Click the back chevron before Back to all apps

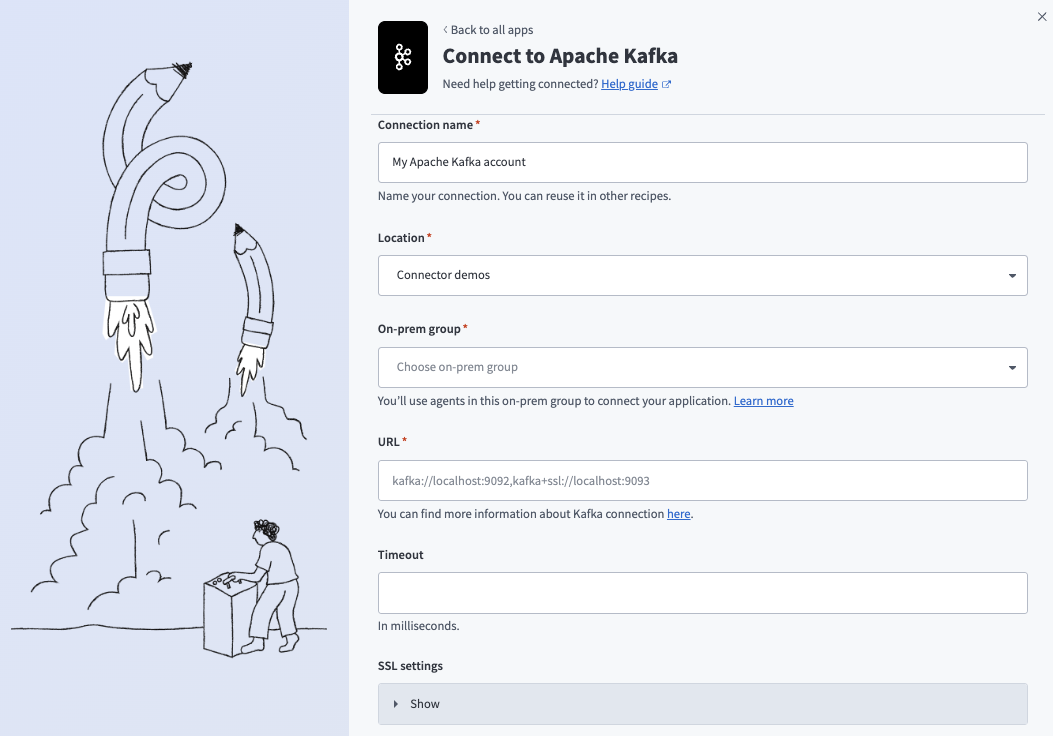pos(446,30)
